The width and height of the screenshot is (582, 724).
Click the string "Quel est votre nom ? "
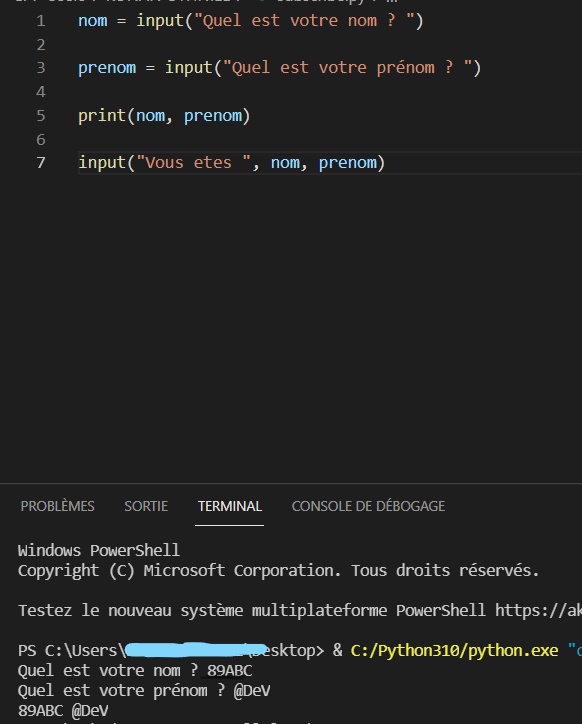coord(304,21)
